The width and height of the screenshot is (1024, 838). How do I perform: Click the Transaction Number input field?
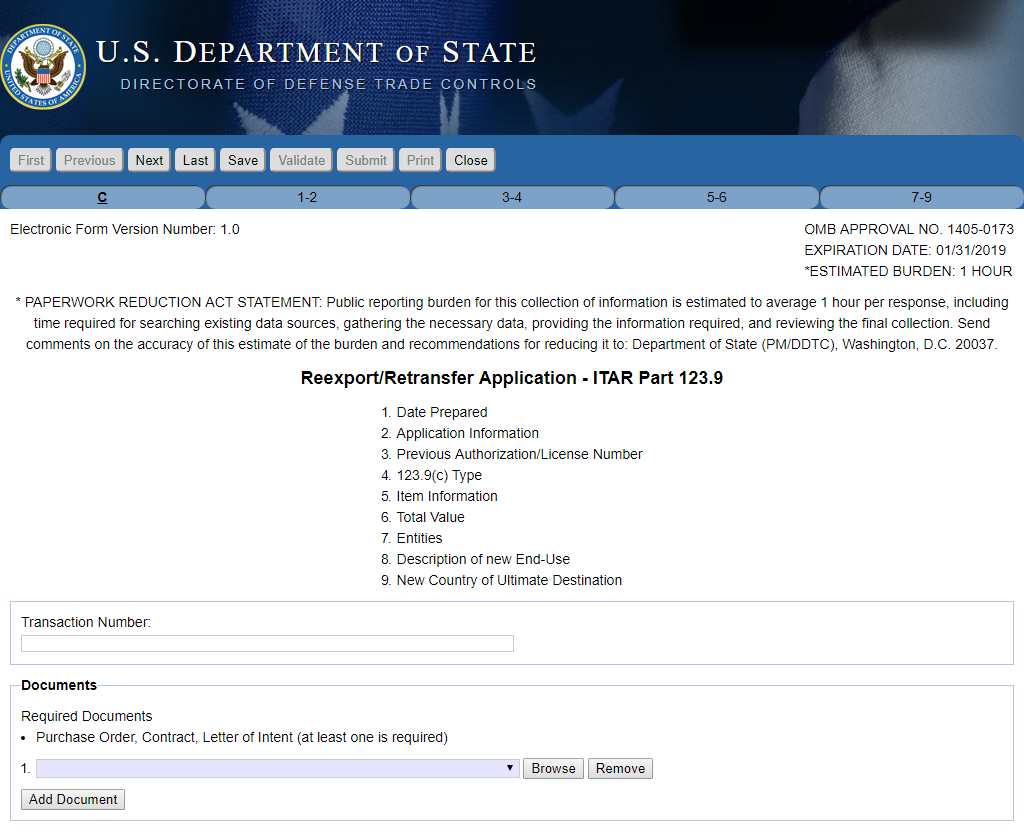tap(267, 643)
